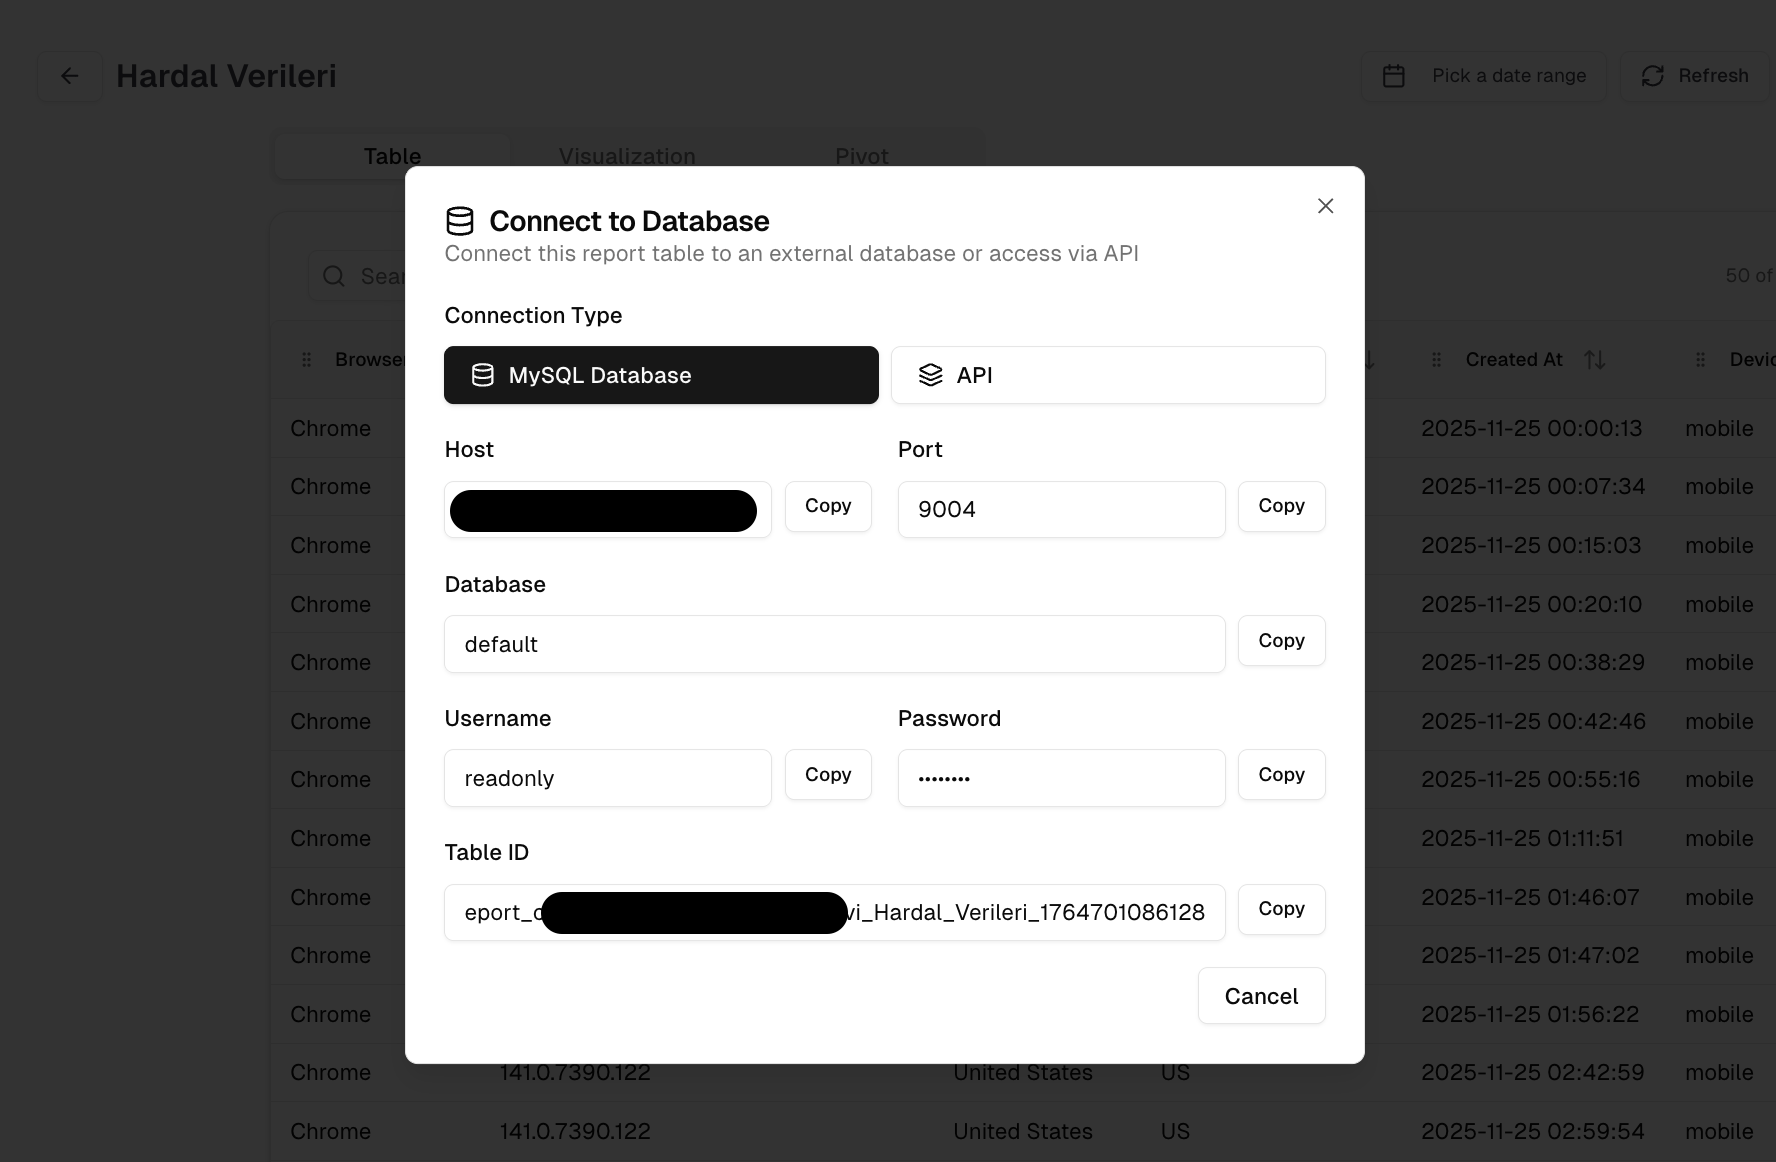Screen dimensions: 1776x1162
Task: Click the sort arrows next to Created At
Action: (1595, 359)
